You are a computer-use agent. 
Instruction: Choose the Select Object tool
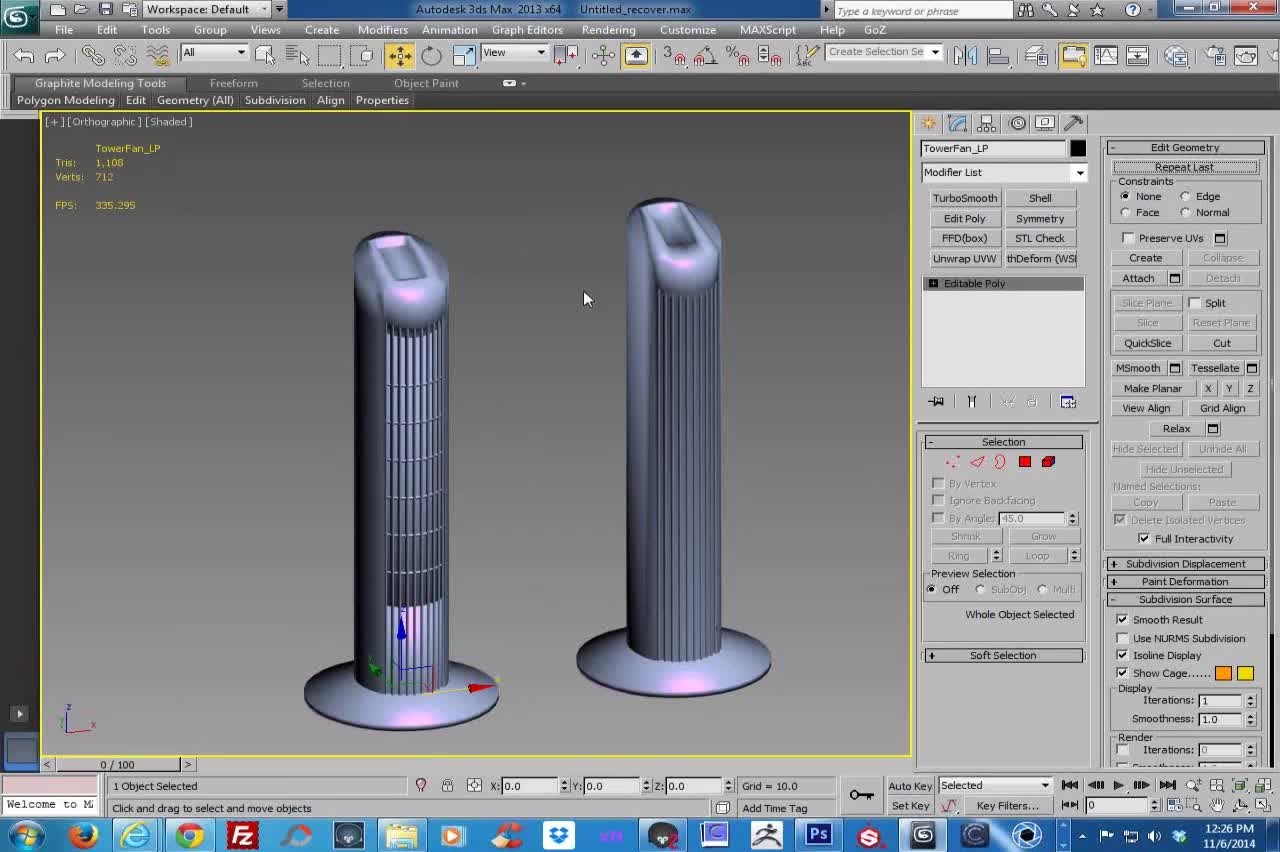tap(265, 56)
